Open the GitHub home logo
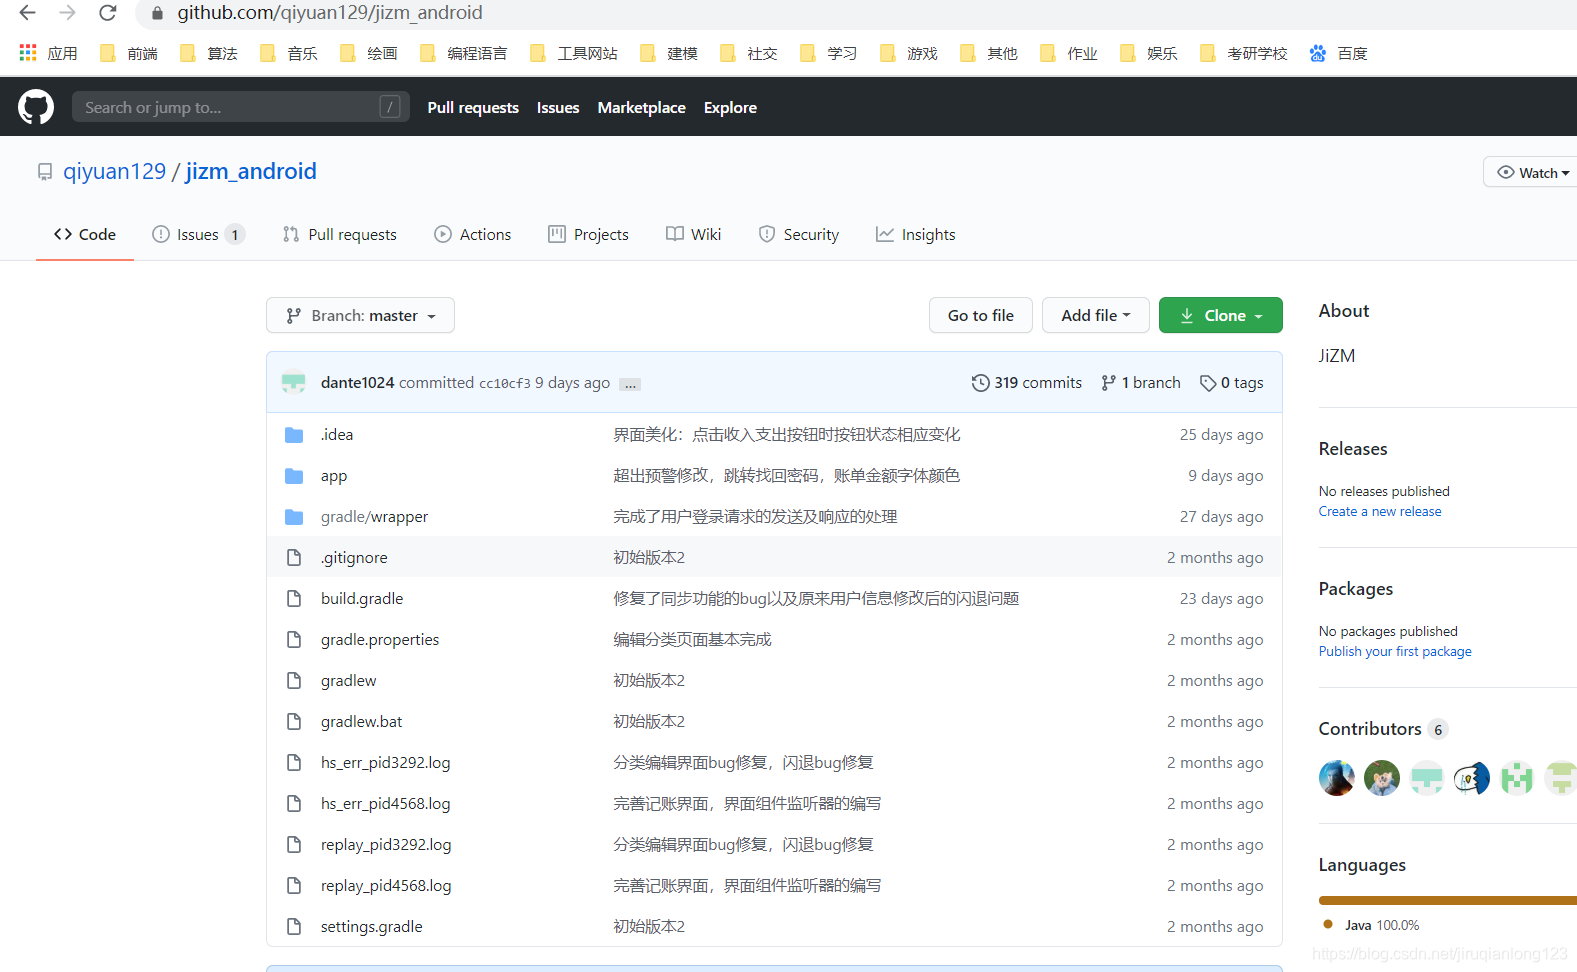 36,107
